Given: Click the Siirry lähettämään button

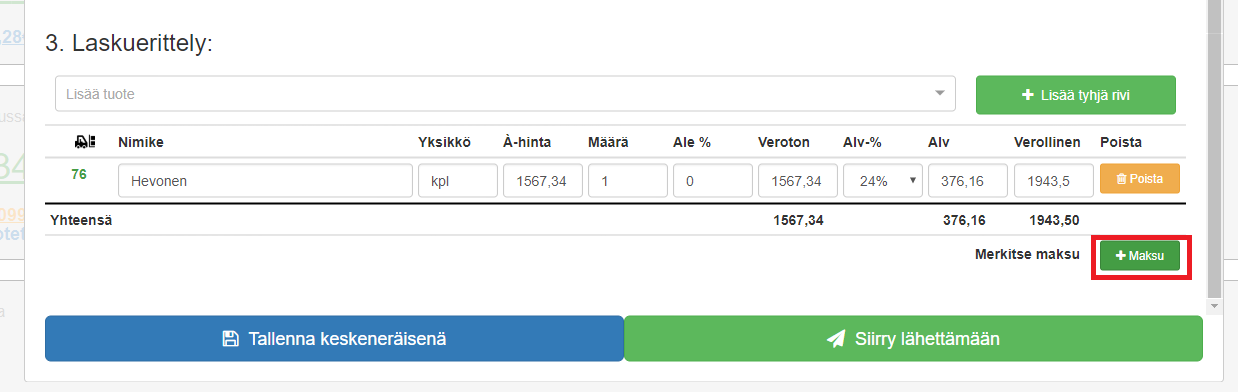Looking at the screenshot, I should (913, 338).
